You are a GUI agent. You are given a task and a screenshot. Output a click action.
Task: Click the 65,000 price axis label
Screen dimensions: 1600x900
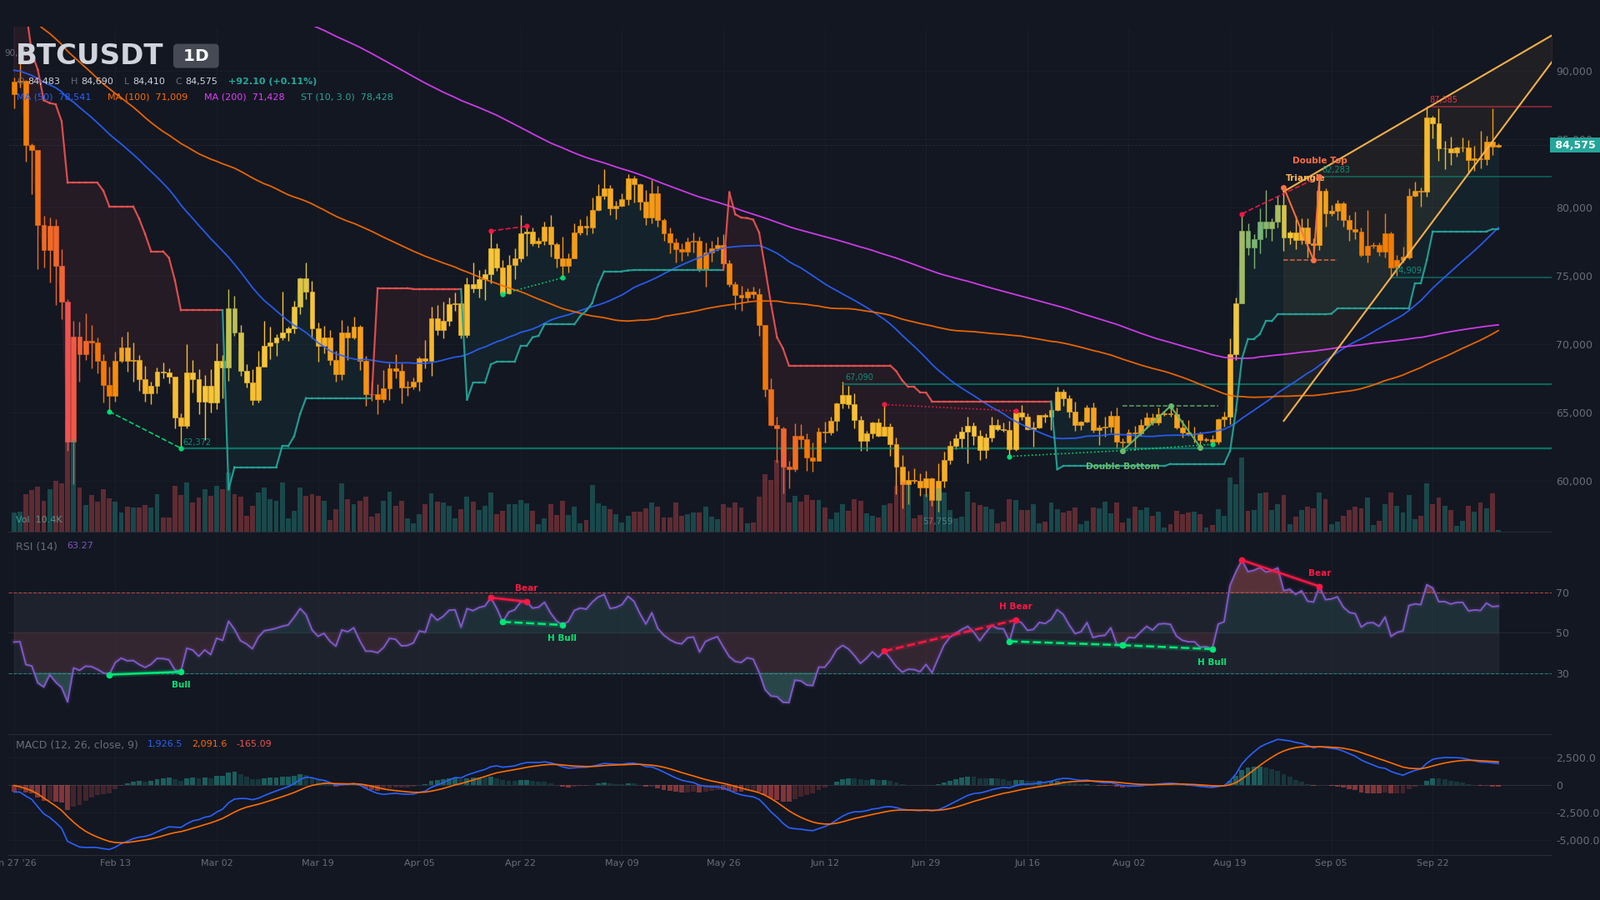coord(1574,413)
